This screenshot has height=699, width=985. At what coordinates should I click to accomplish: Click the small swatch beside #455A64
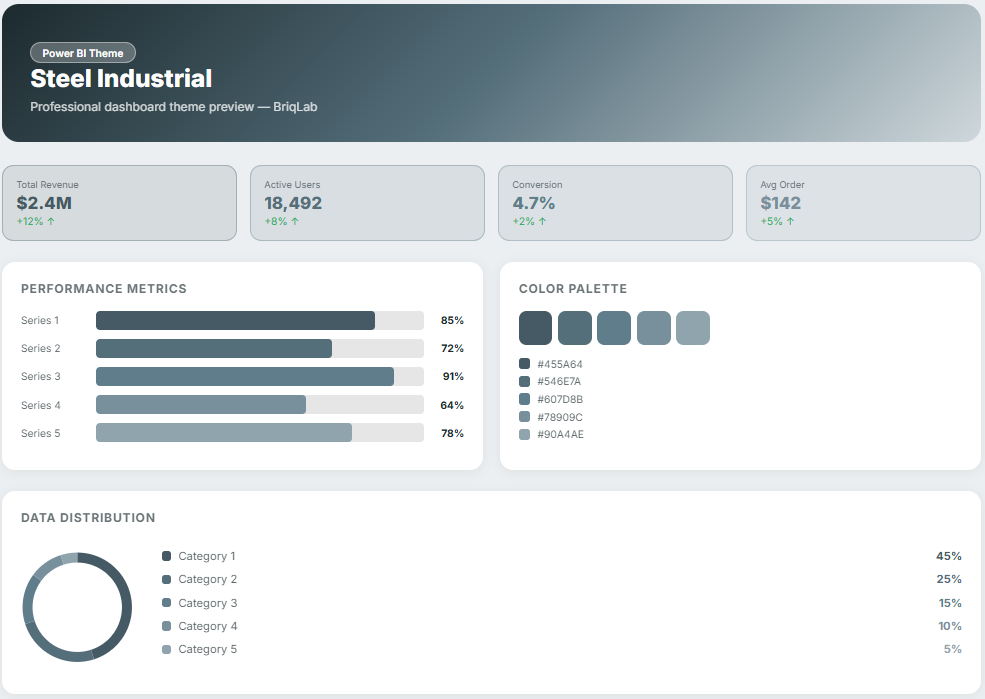pos(524,364)
